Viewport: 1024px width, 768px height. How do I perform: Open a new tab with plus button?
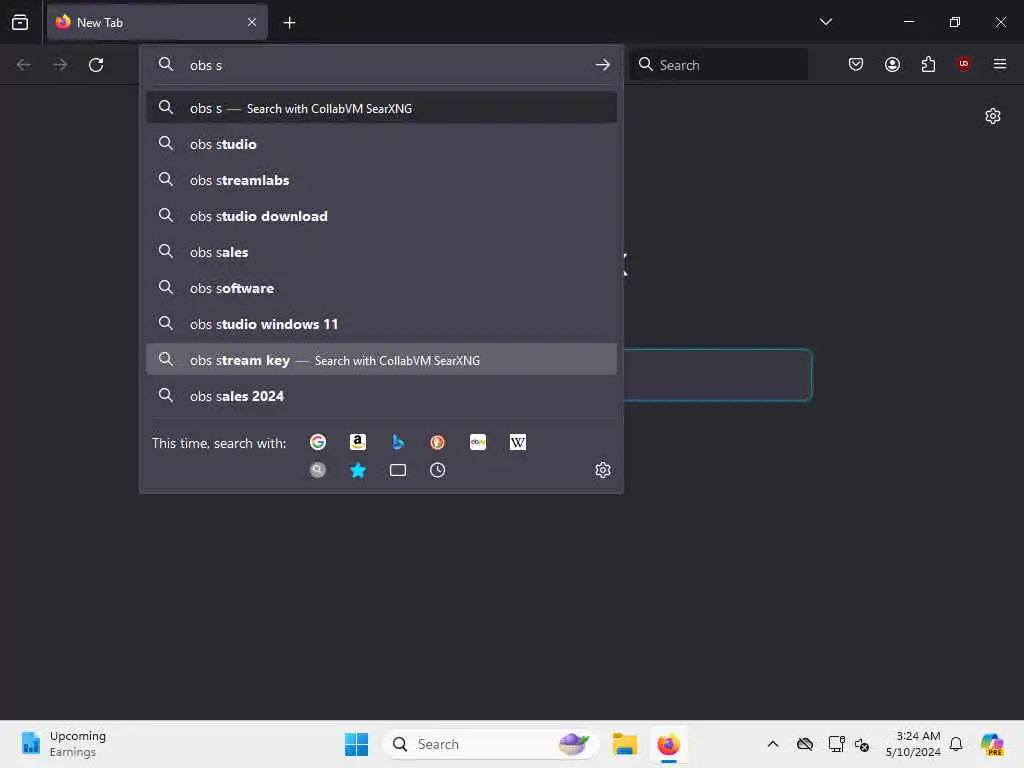point(289,23)
